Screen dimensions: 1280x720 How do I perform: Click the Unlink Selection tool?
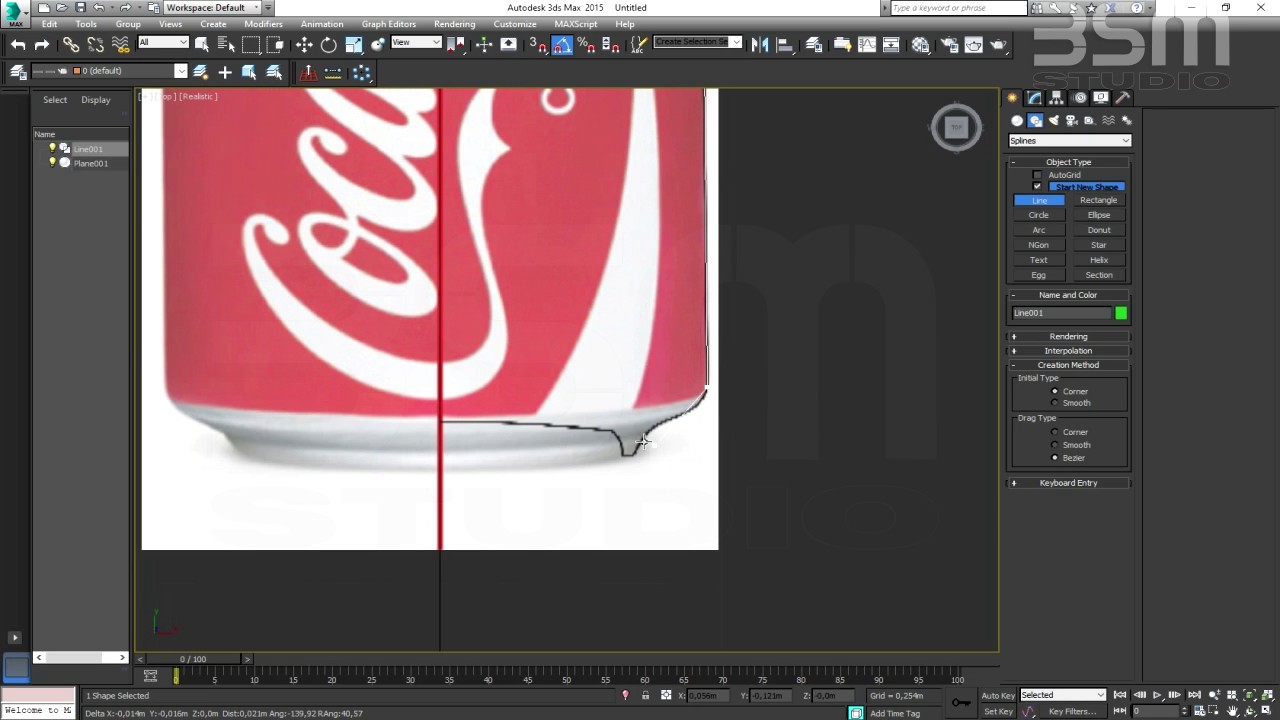[96, 44]
